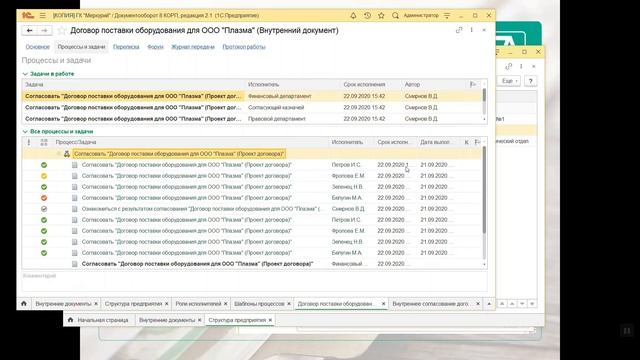
Task: Click exclamation importance column header icon
Action: (x=29, y=142)
